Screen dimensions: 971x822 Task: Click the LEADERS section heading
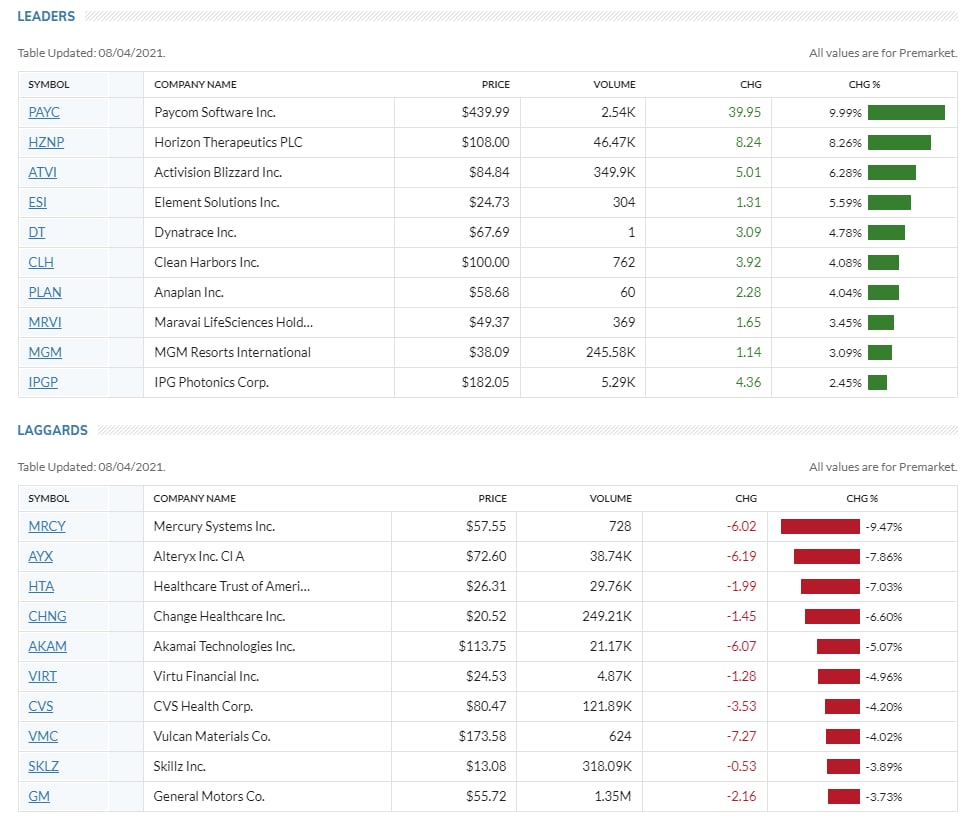[x=46, y=16]
